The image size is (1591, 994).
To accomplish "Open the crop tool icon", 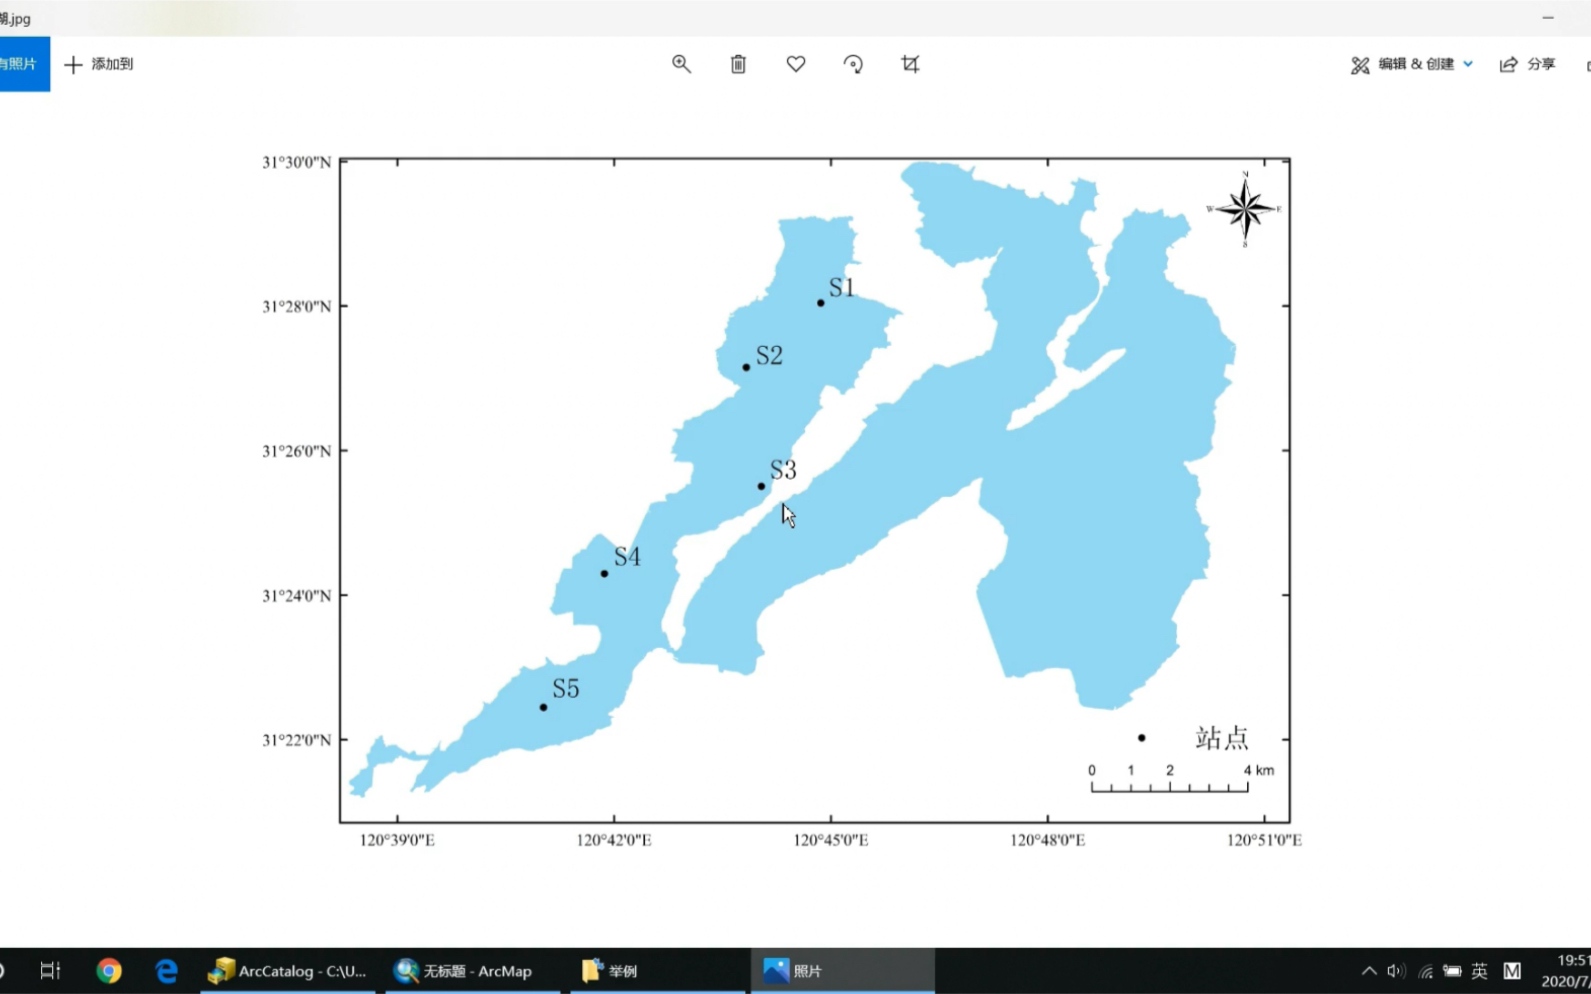I will (910, 64).
